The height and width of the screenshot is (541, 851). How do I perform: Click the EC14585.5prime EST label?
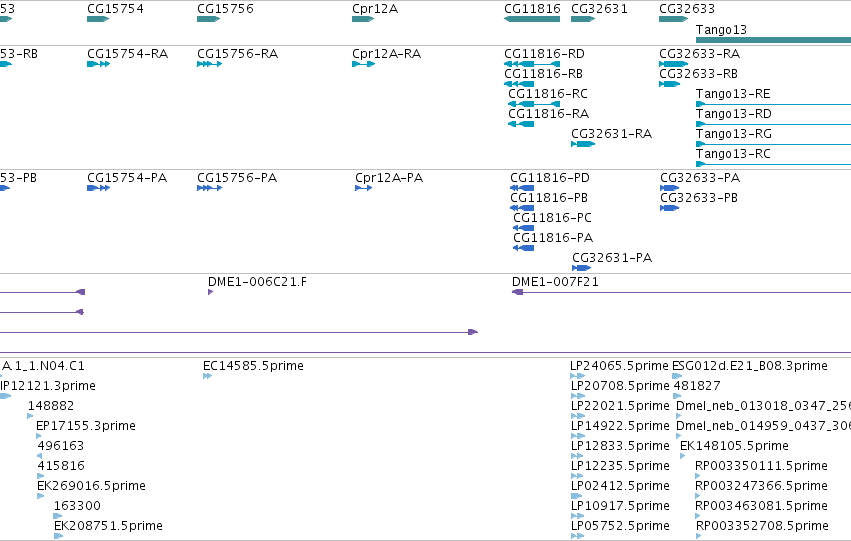253,366
